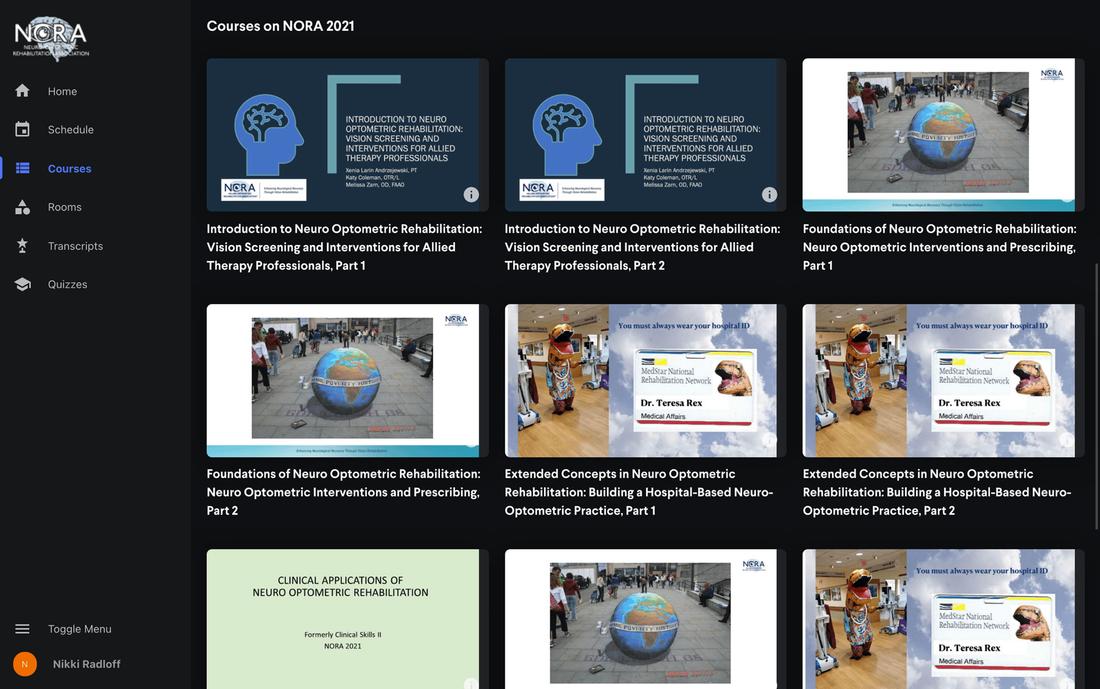
Task: Click the info icon on Extended Concepts Part 1
Action: point(768,439)
